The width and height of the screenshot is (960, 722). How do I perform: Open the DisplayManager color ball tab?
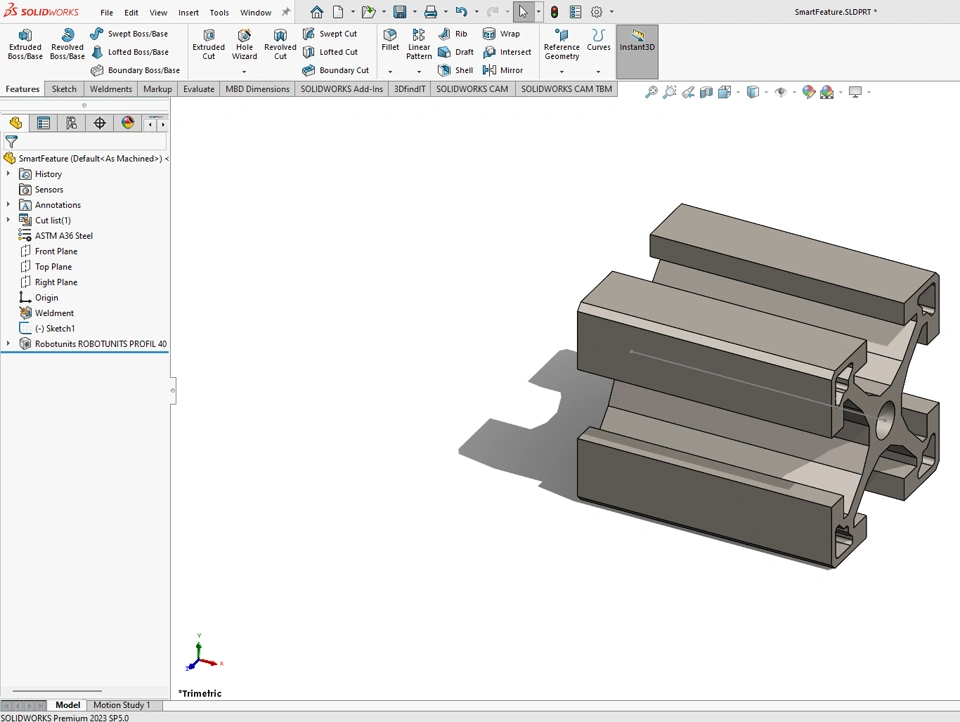coord(127,123)
